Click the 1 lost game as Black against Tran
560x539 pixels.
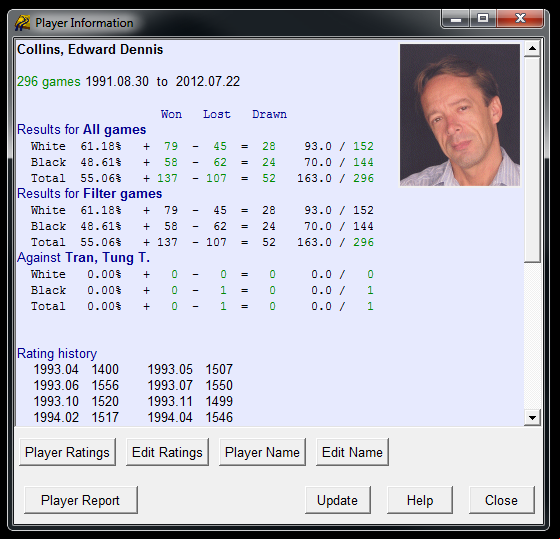pos(223,290)
